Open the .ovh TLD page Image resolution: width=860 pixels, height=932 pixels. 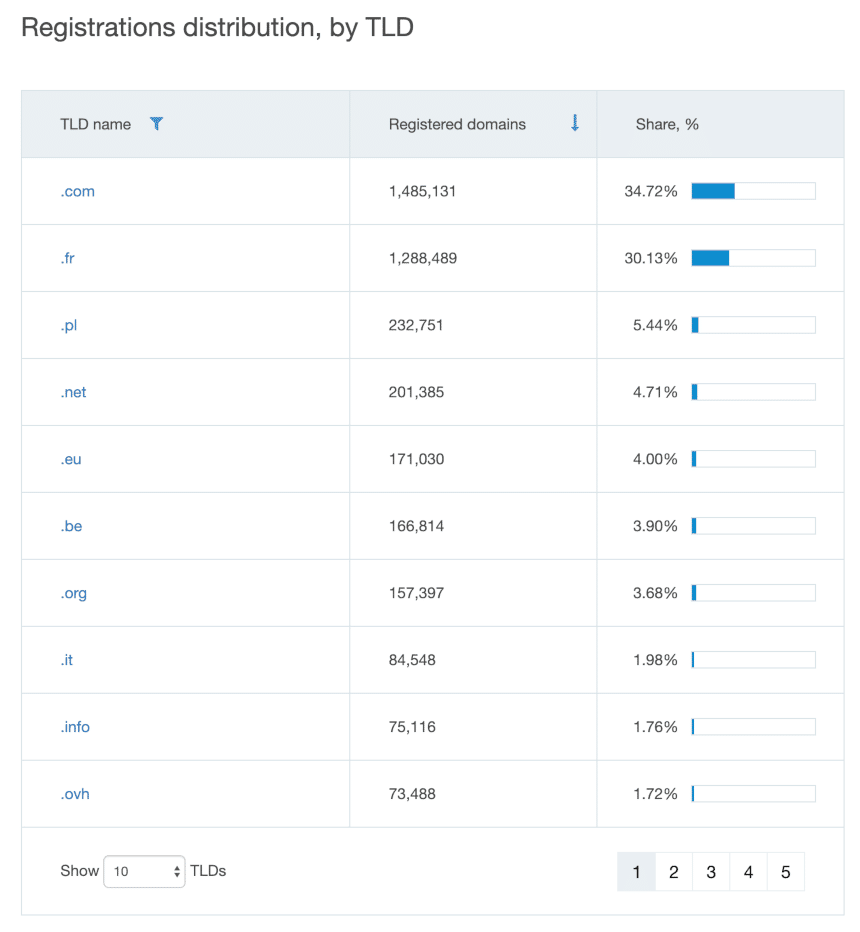click(x=75, y=793)
